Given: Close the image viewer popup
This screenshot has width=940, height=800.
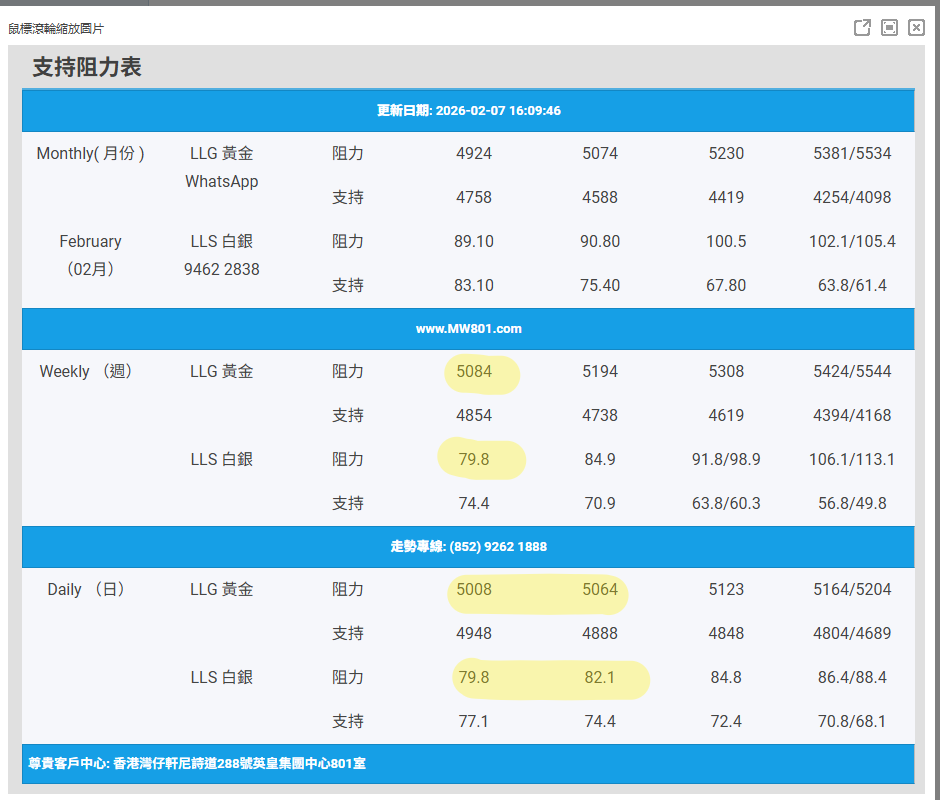Looking at the screenshot, I should (916, 27).
